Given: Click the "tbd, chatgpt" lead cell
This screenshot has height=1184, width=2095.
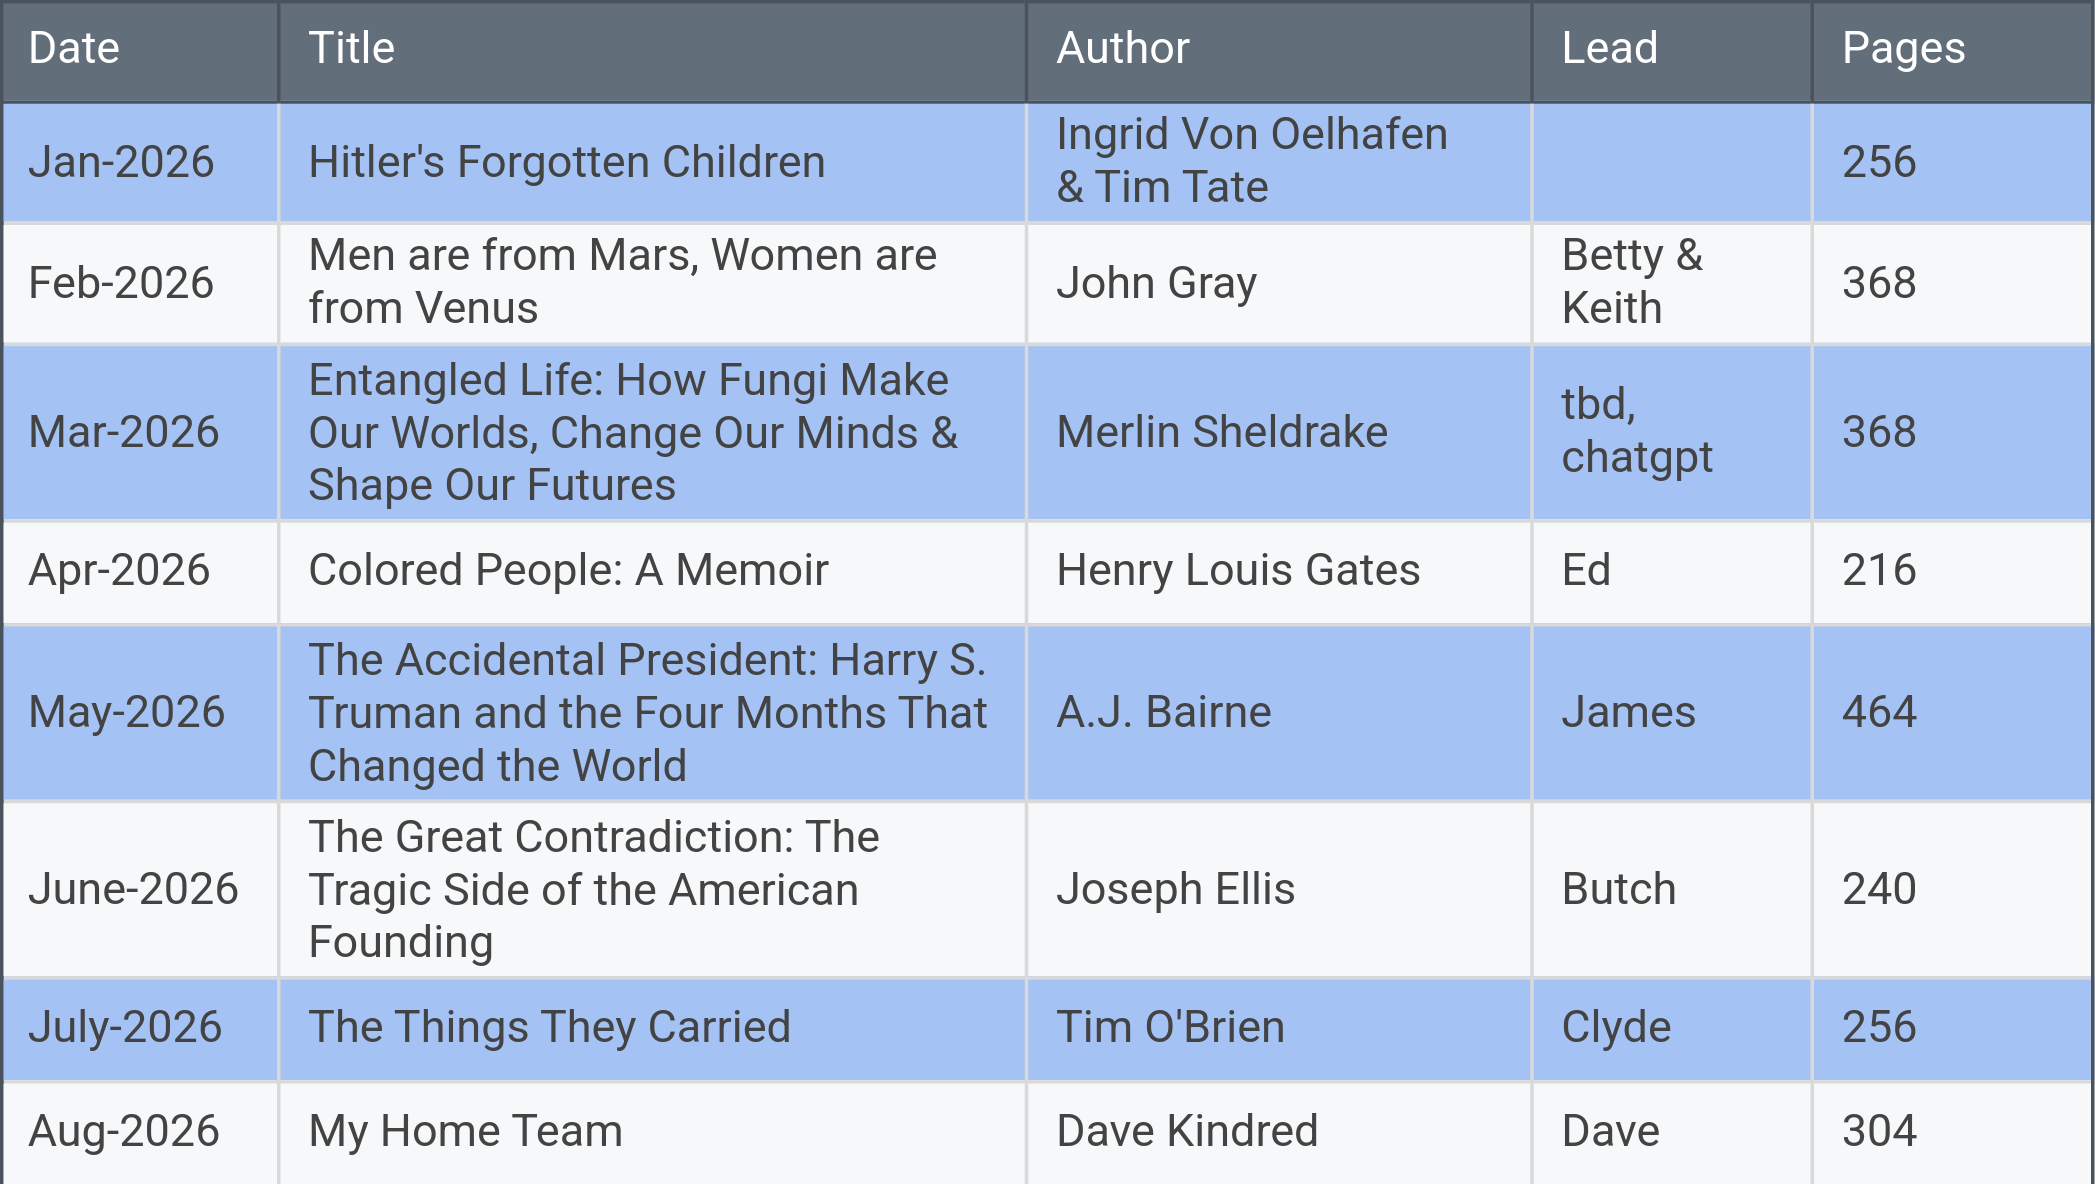Looking at the screenshot, I should [x=1637, y=431].
